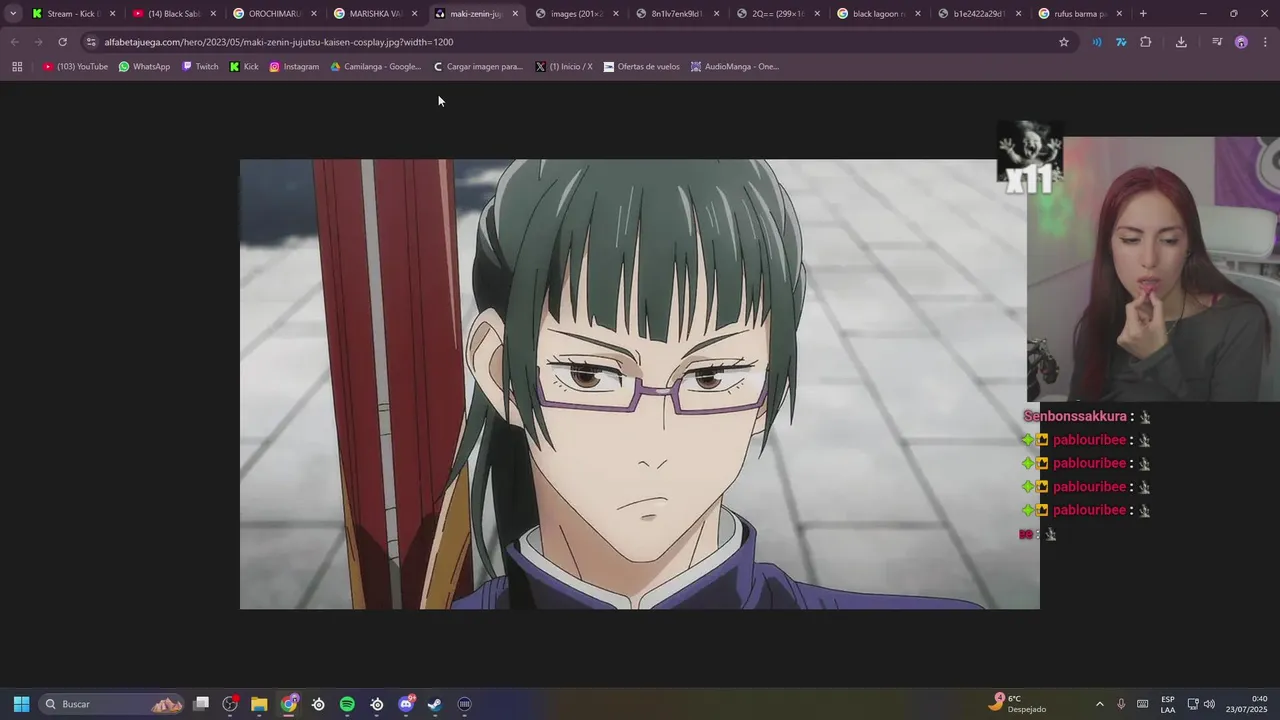
Task: Go back to previous page
Action: [14, 42]
